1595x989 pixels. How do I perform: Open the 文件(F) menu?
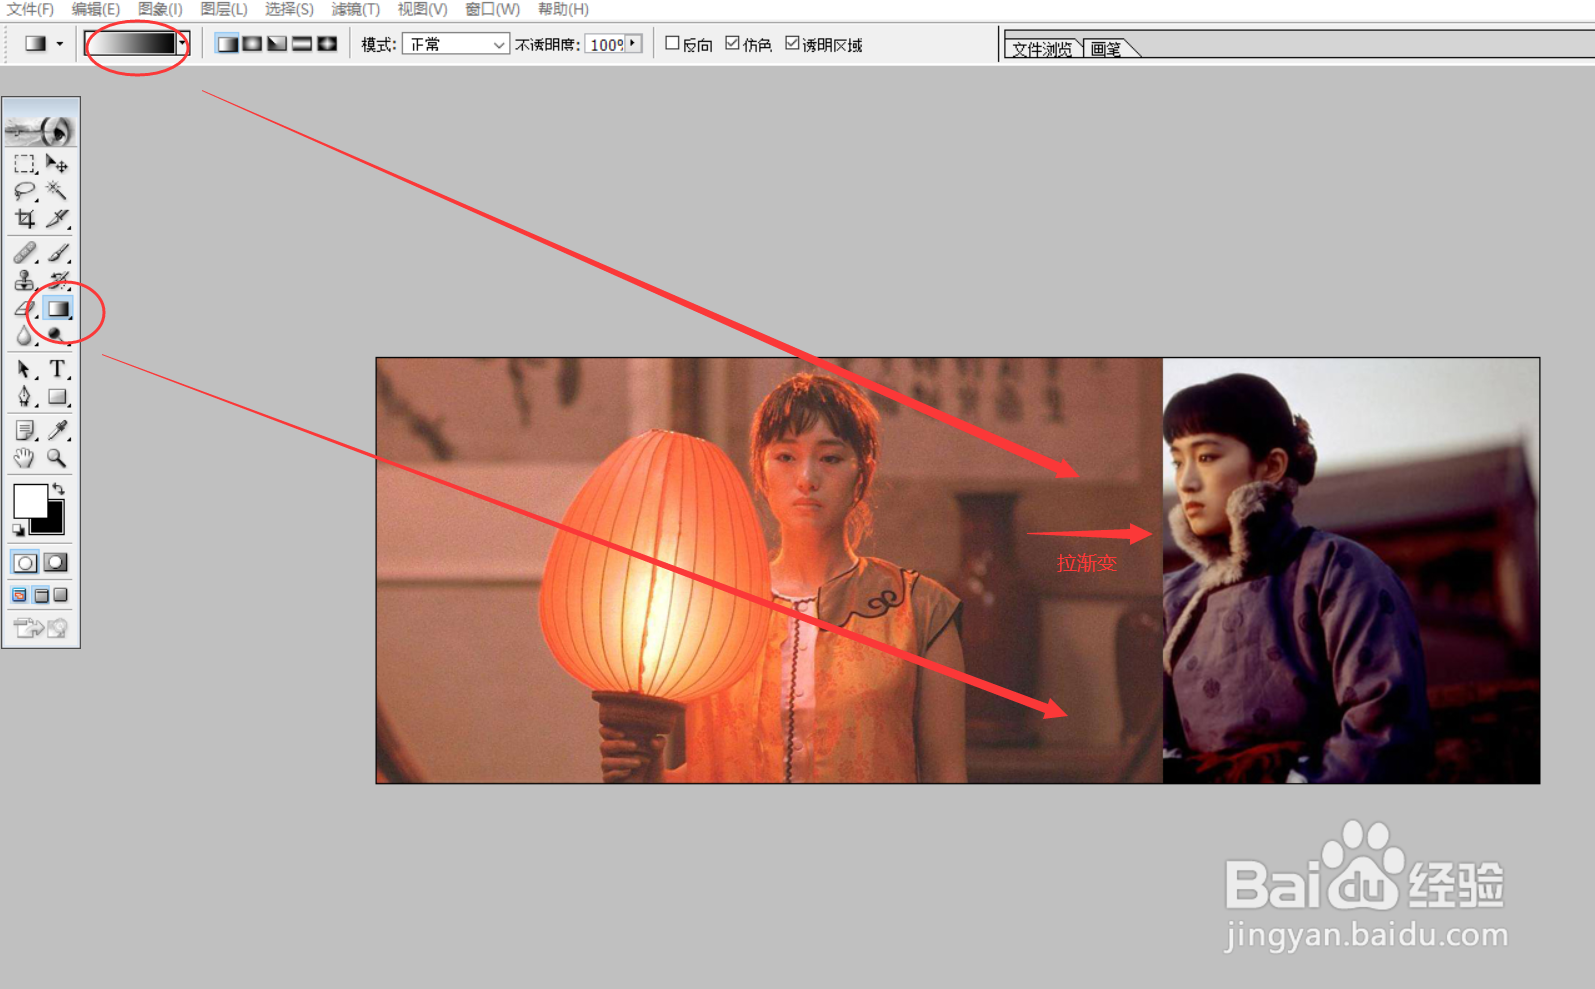(30, 9)
